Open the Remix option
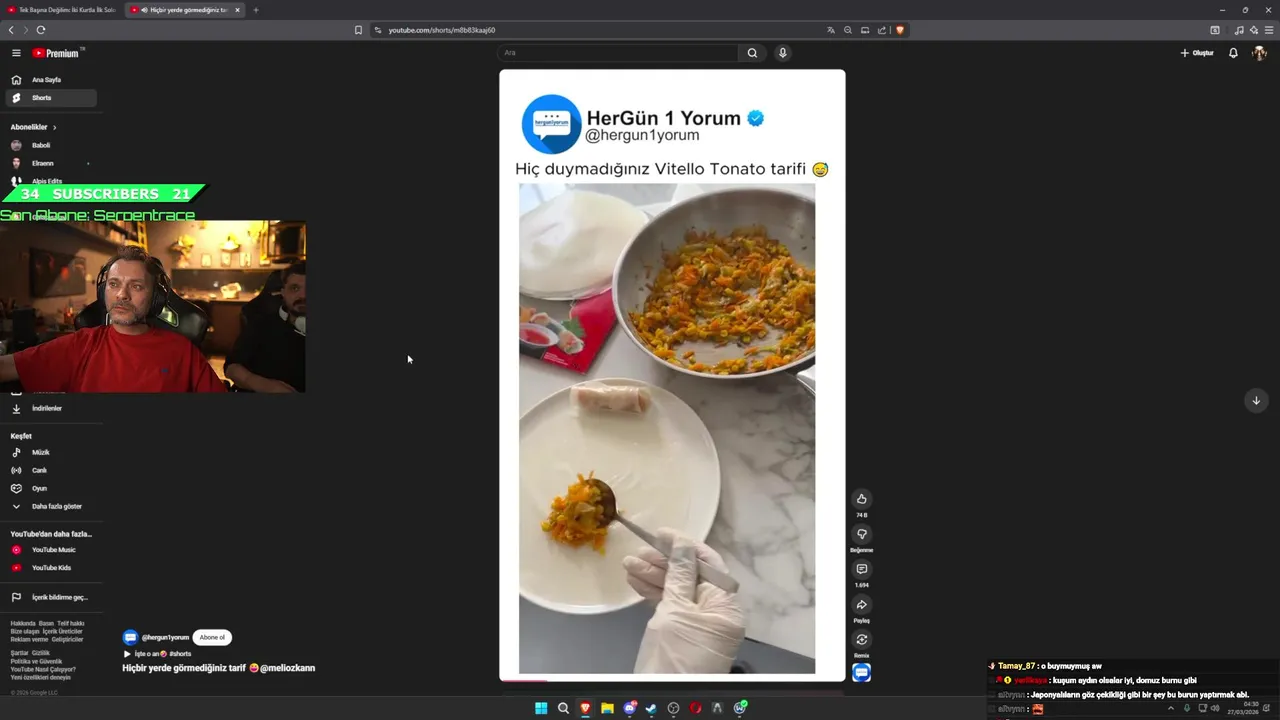Screen dimensions: 1280x720 pyautogui.click(x=862, y=640)
